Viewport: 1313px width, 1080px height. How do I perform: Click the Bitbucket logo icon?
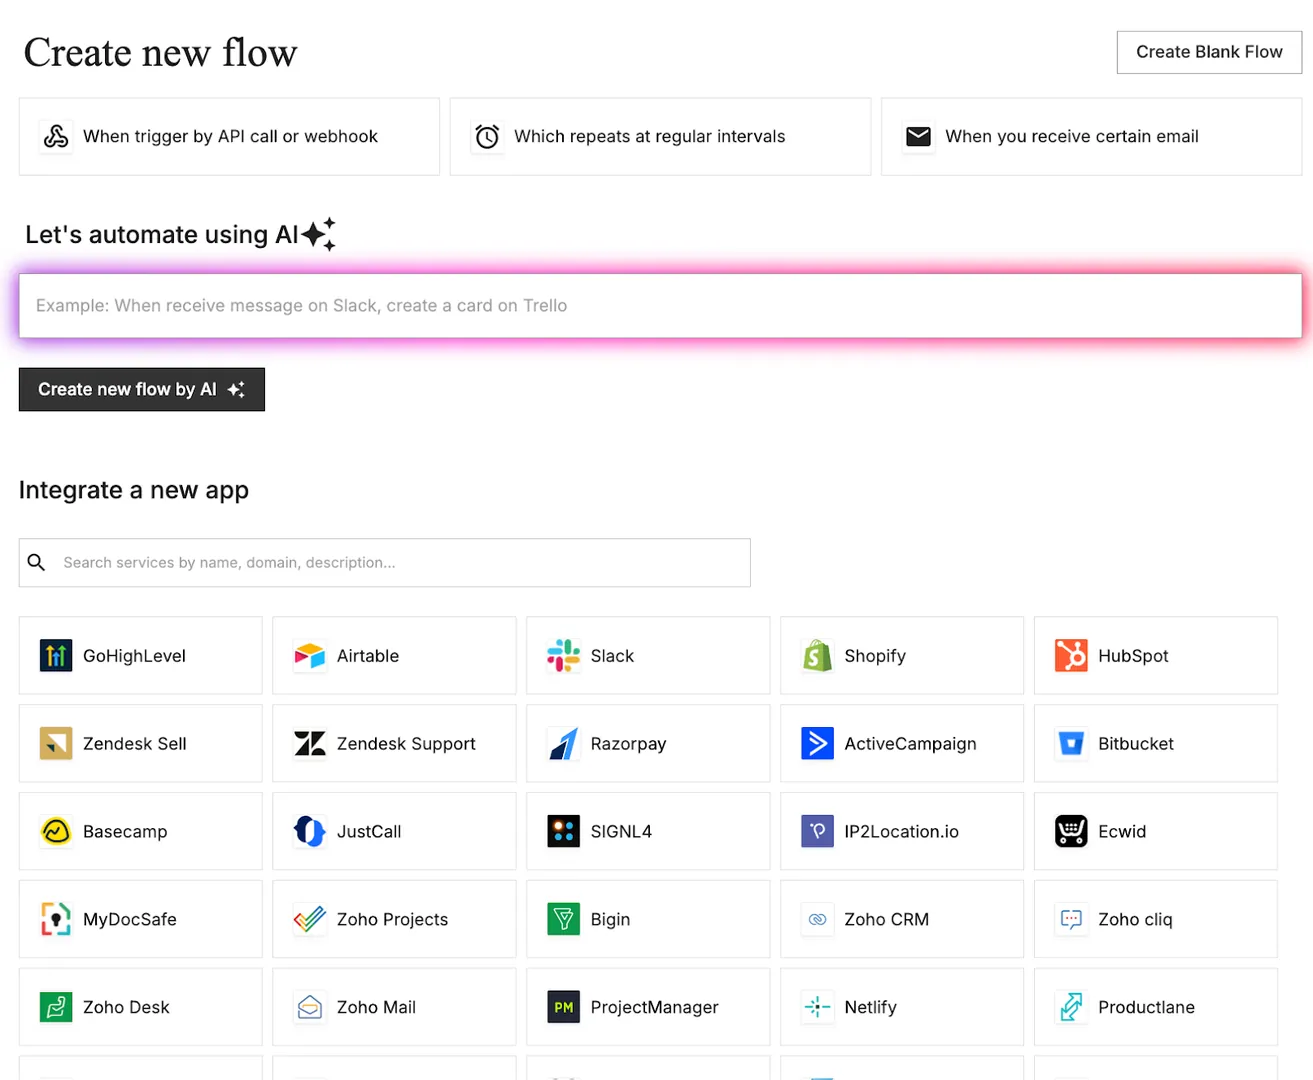pyautogui.click(x=1071, y=744)
